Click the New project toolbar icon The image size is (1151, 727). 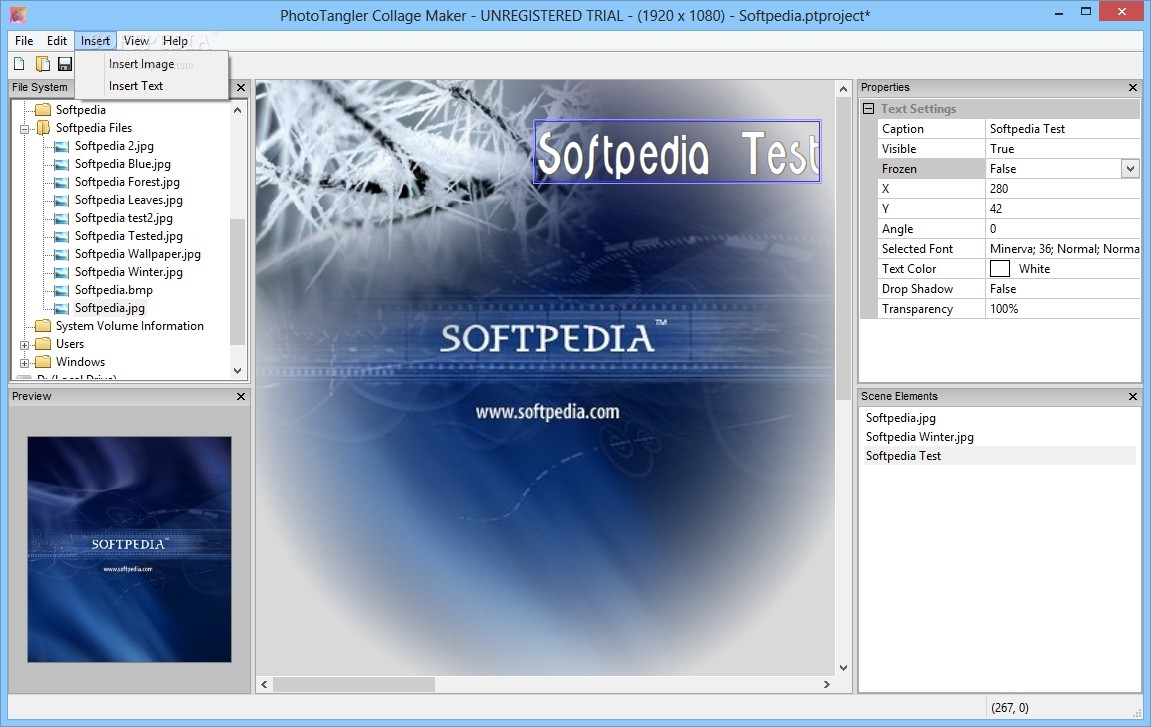(x=20, y=64)
